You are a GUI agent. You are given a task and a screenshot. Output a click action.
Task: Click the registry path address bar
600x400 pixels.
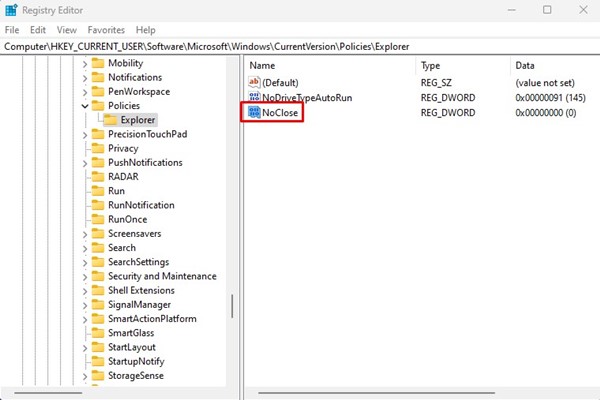point(300,46)
